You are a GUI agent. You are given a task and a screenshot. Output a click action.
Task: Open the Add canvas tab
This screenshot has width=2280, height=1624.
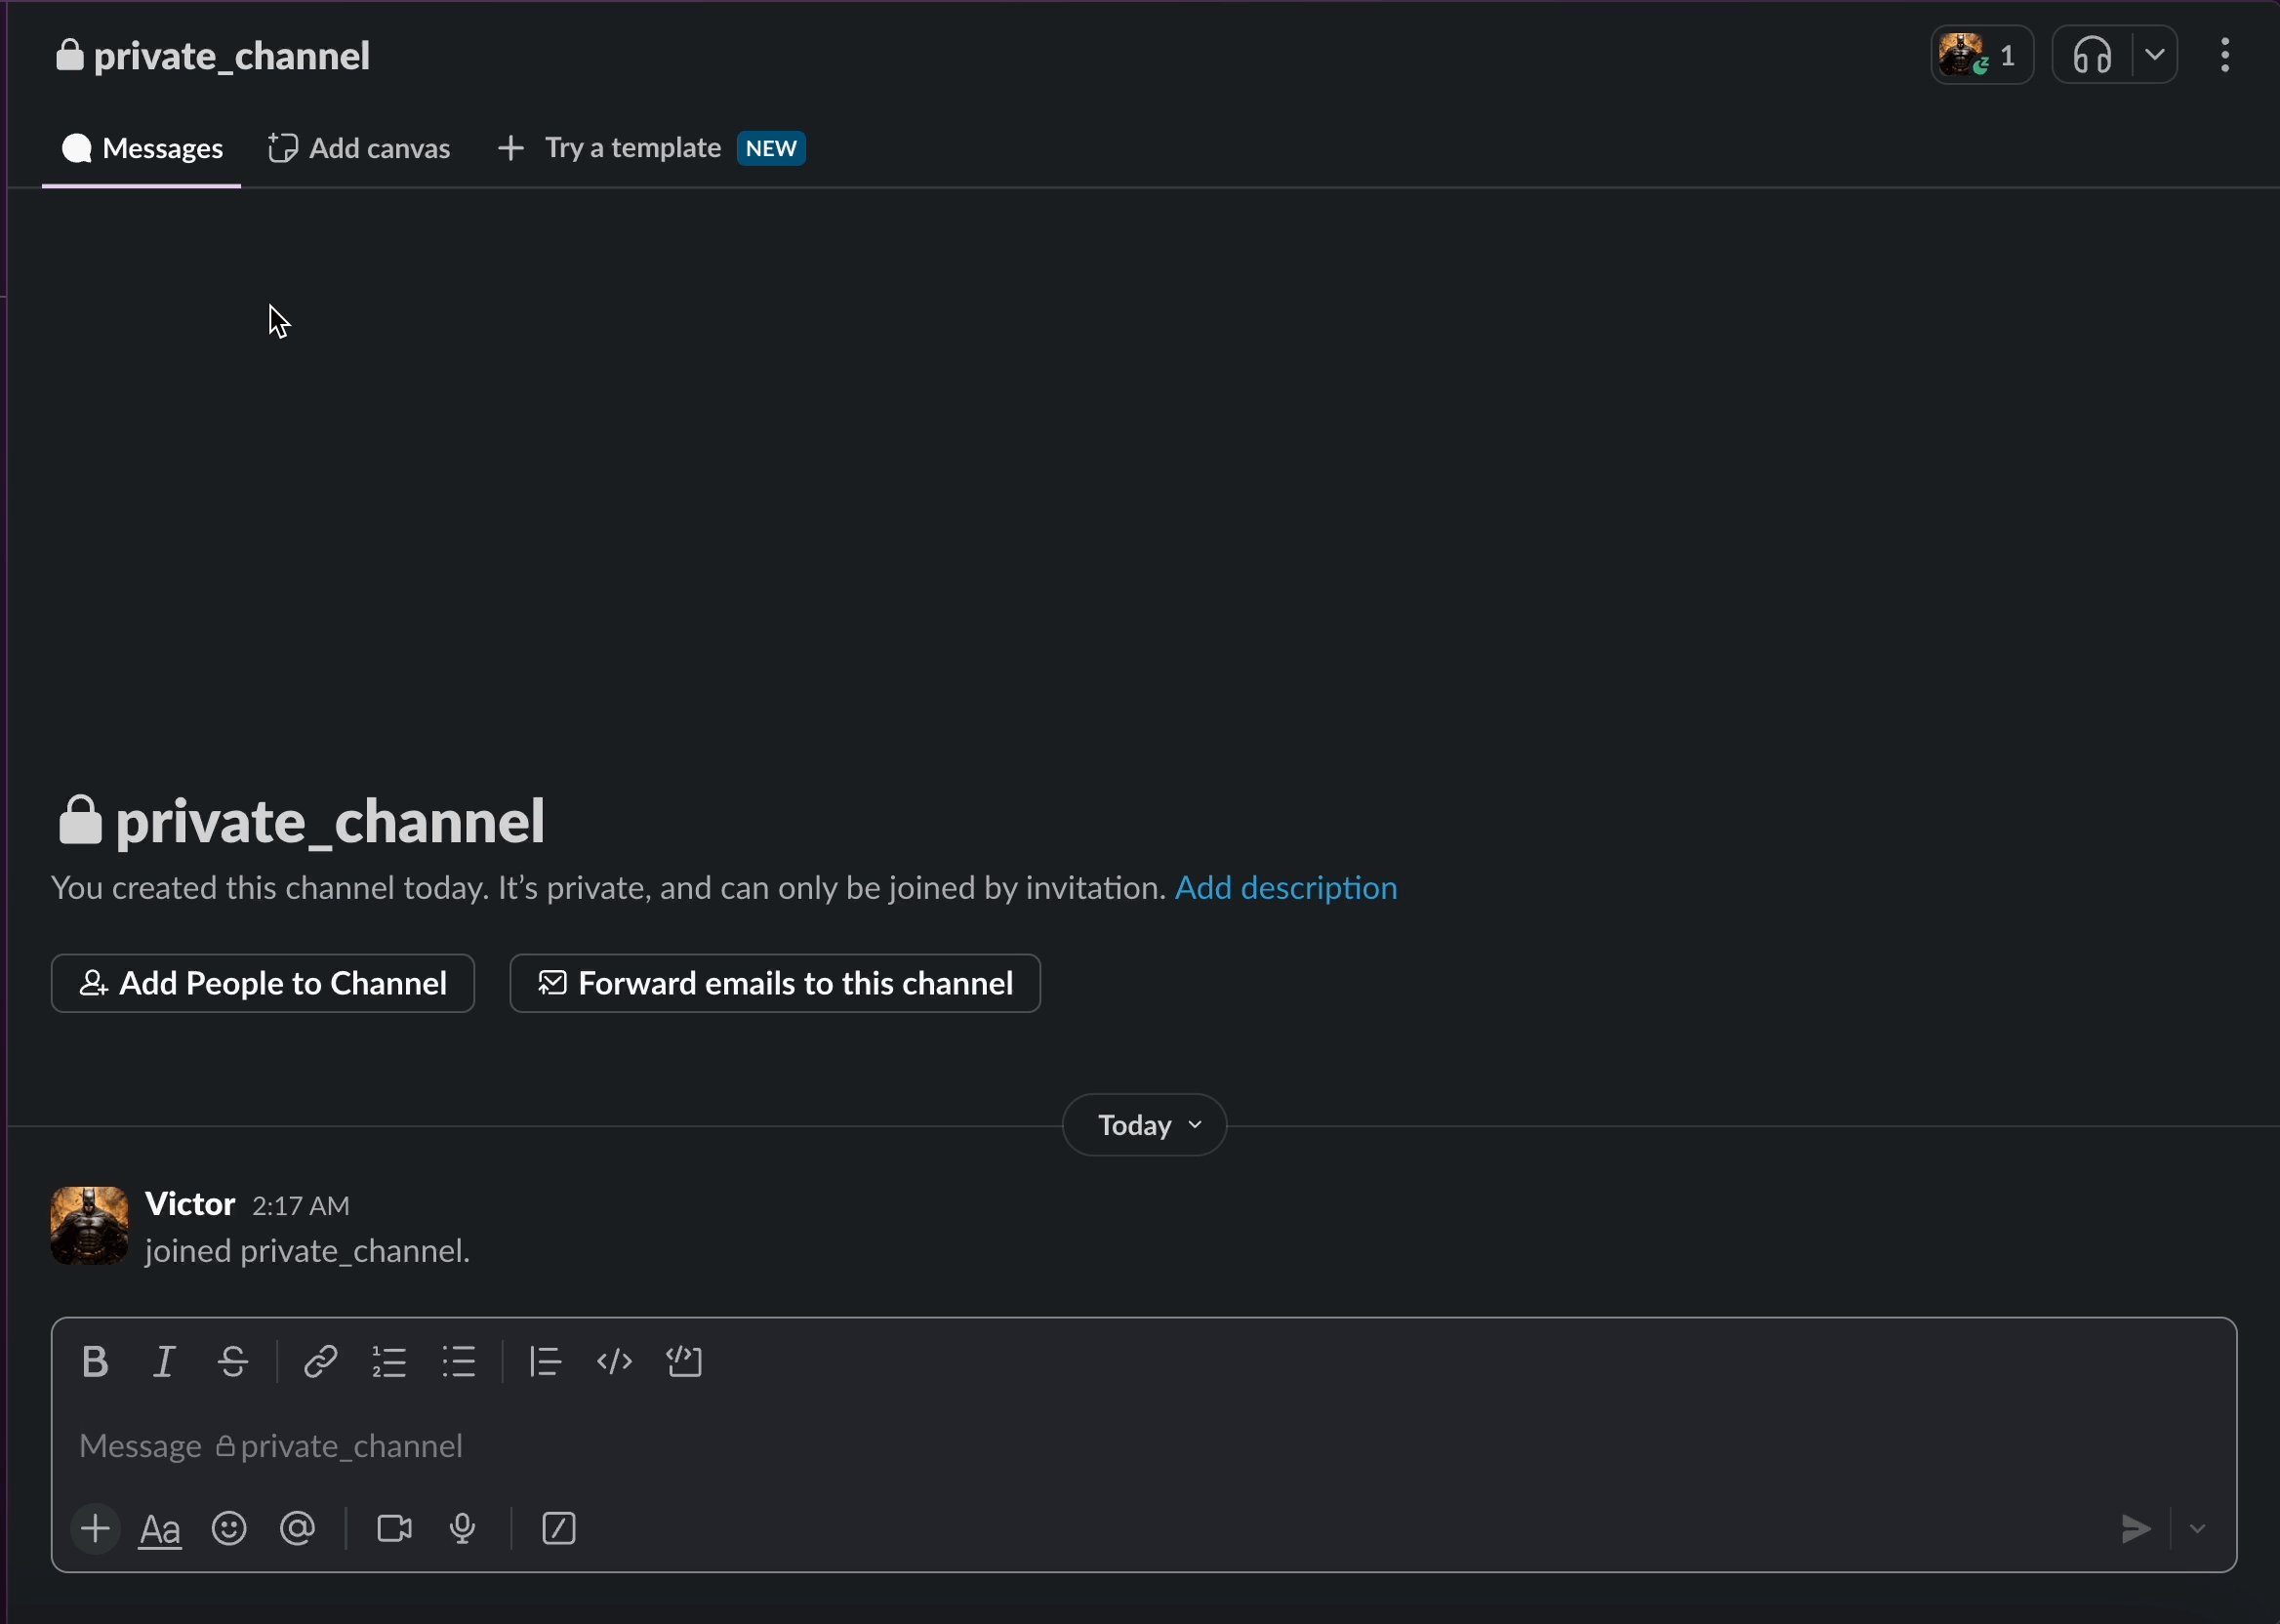tap(360, 149)
